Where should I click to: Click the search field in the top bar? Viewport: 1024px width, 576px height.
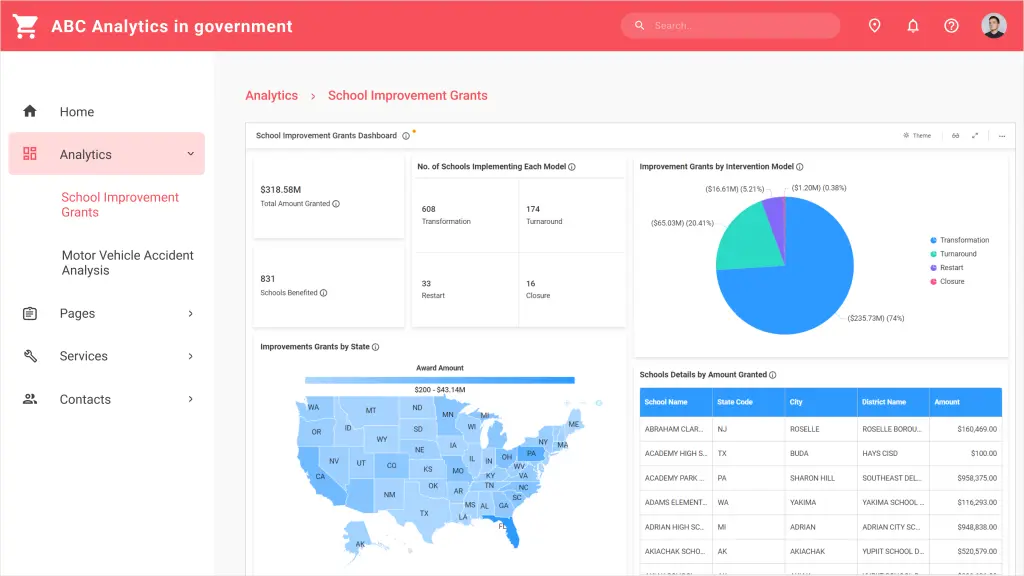[x=730, y=25]
